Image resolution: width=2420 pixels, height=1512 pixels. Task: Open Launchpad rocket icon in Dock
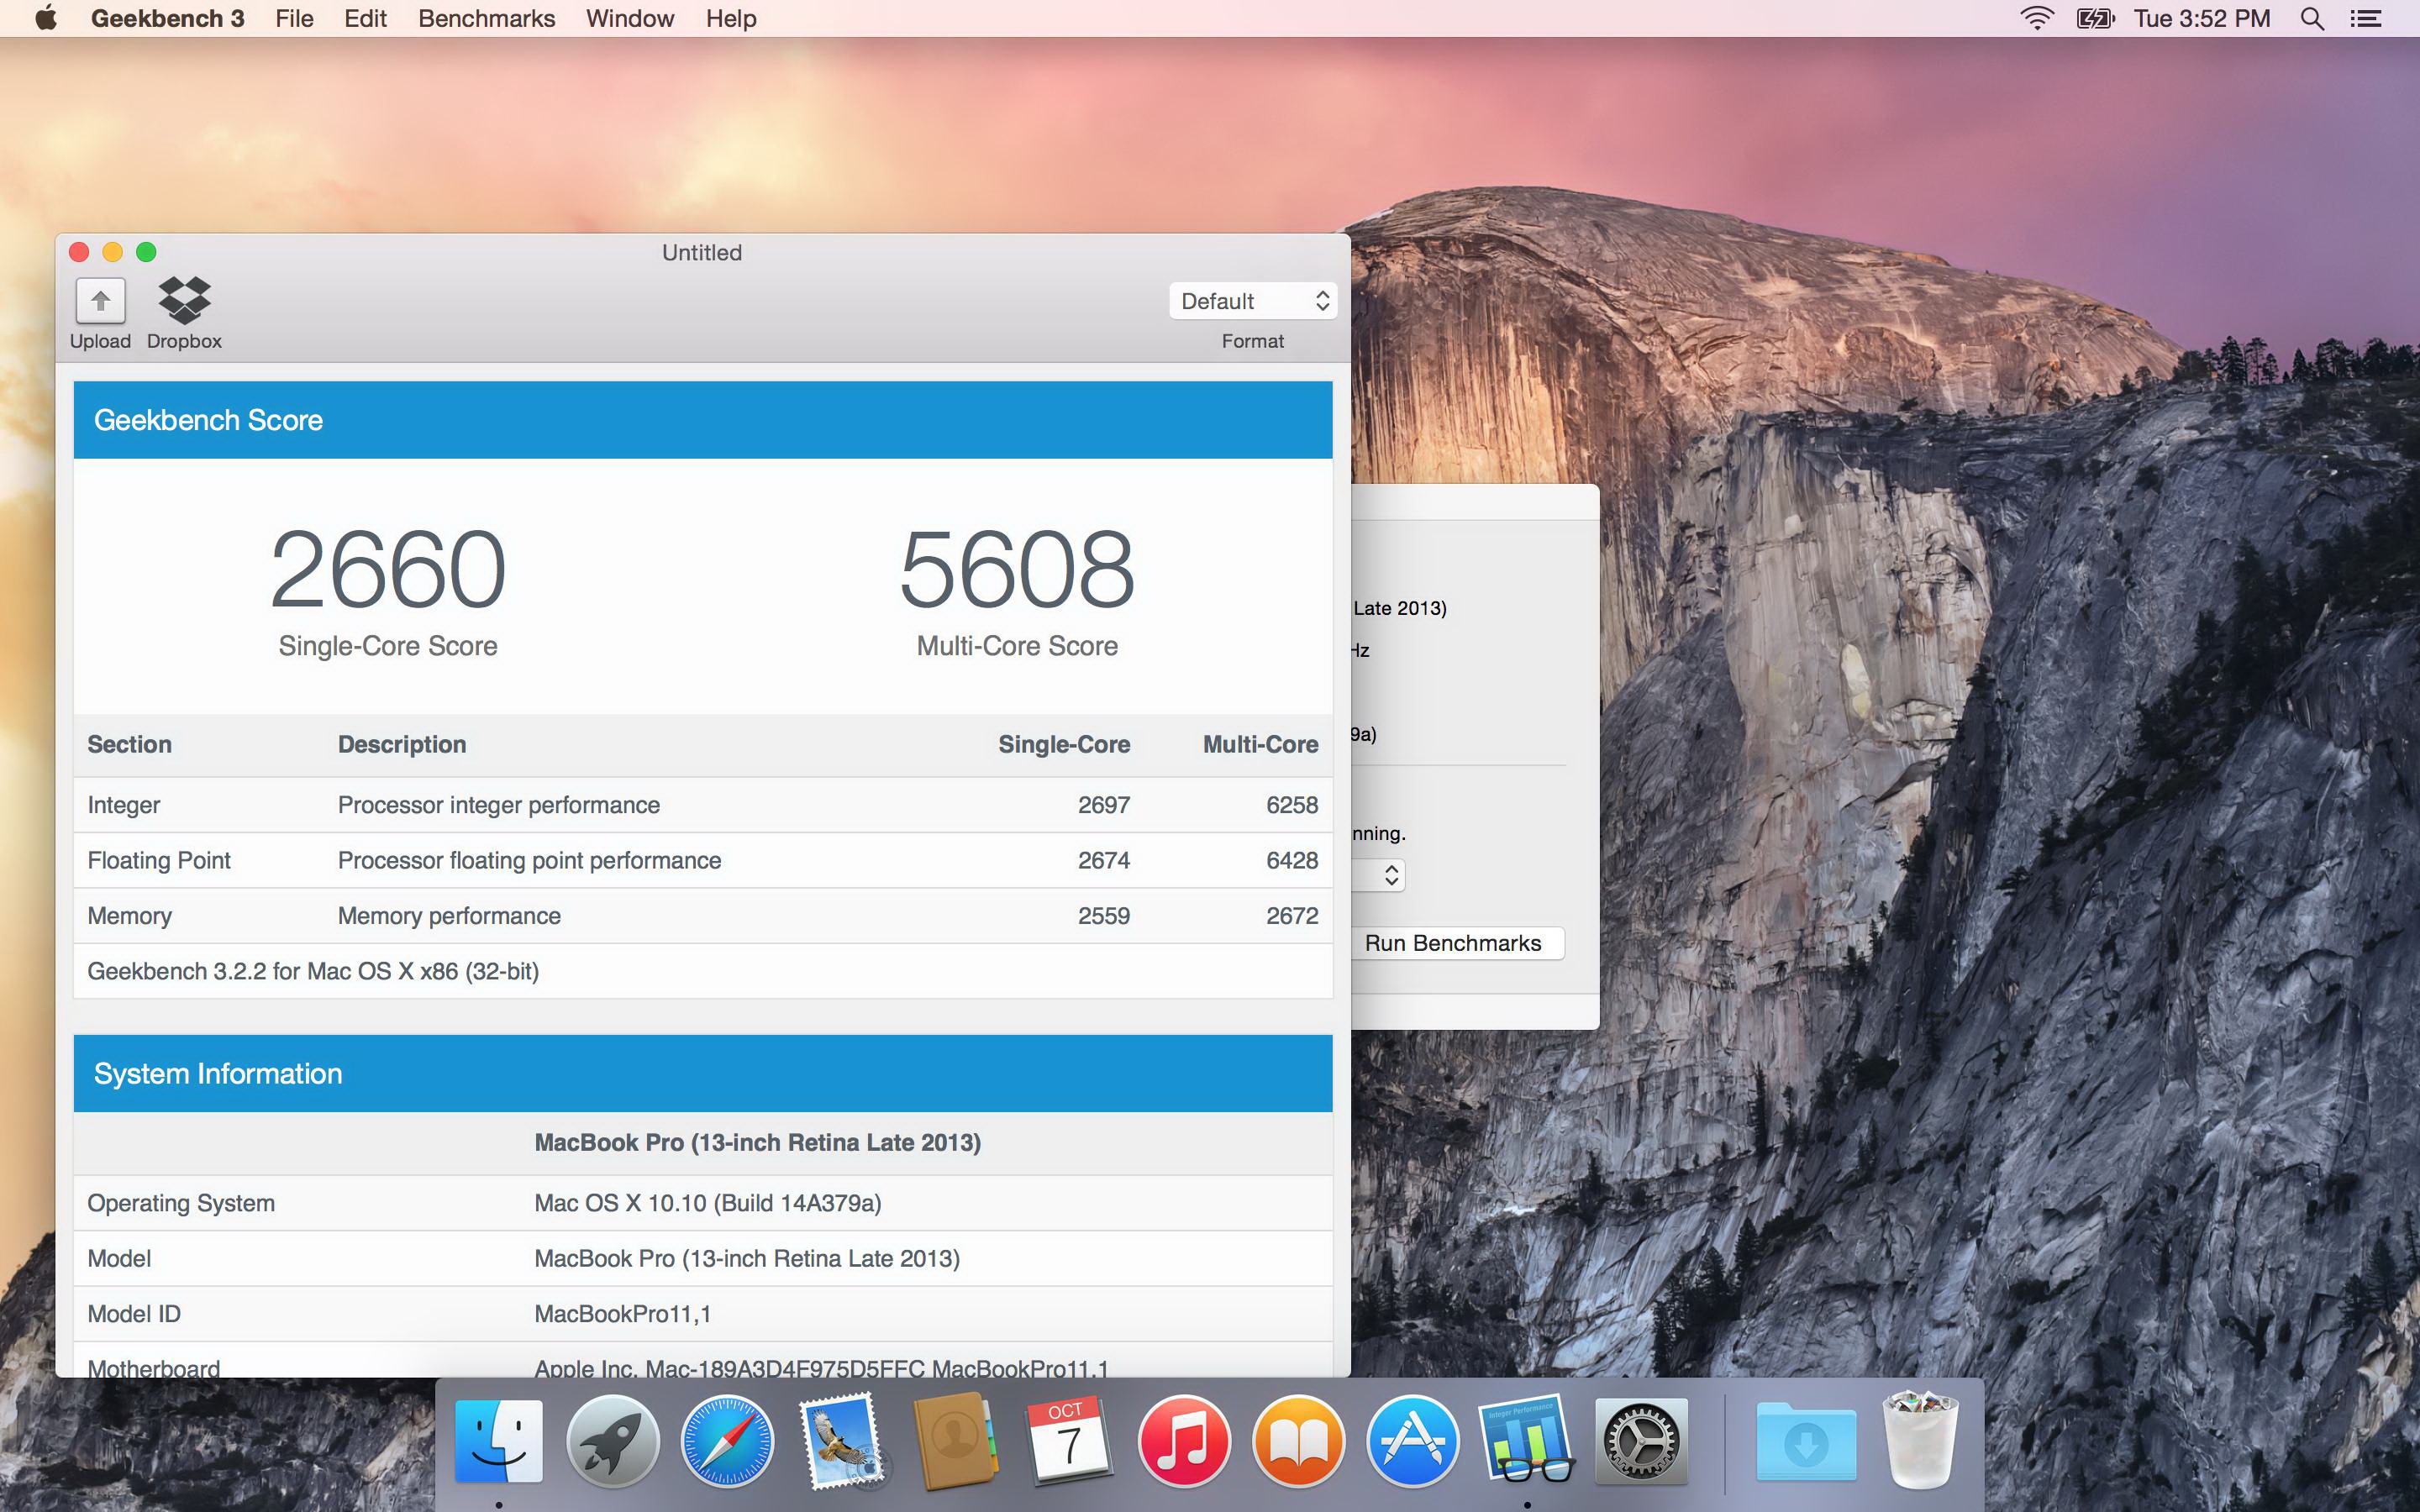[x=612, y=1441]
